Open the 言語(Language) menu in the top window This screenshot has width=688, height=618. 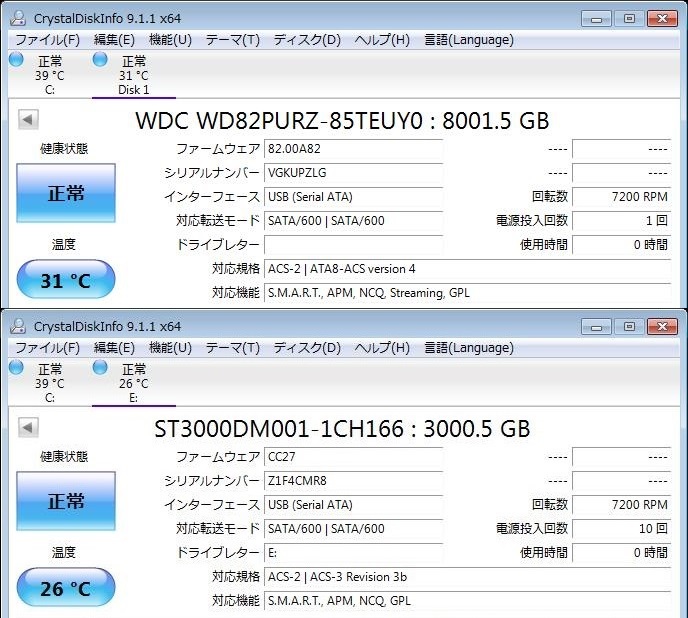[469, 40]
